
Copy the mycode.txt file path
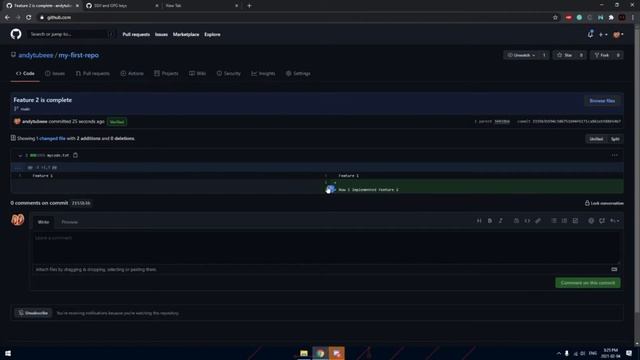coord(76,155)
